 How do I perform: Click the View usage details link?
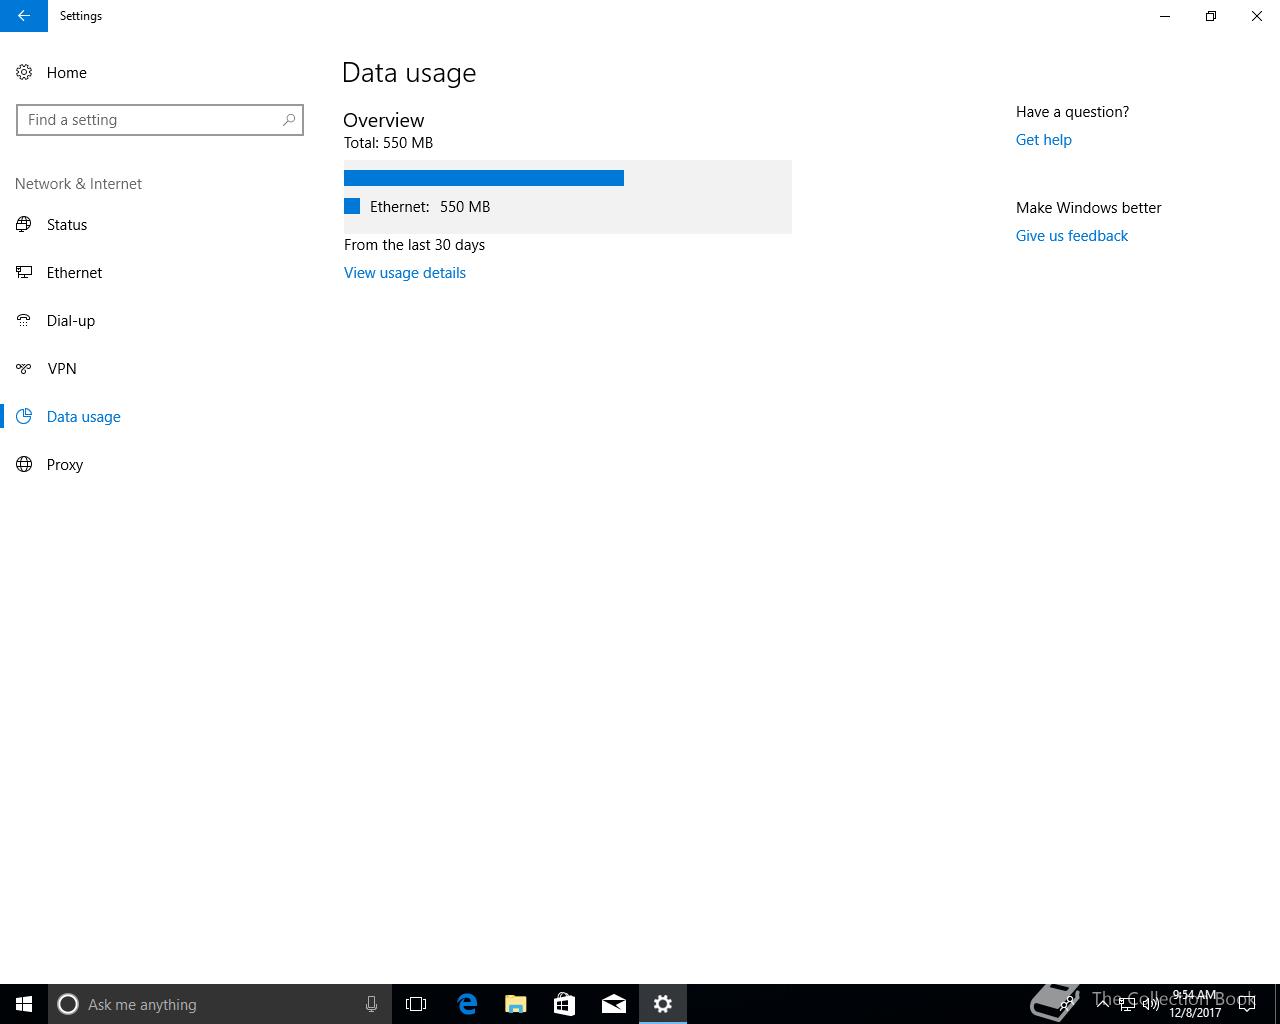click(405, 273)
